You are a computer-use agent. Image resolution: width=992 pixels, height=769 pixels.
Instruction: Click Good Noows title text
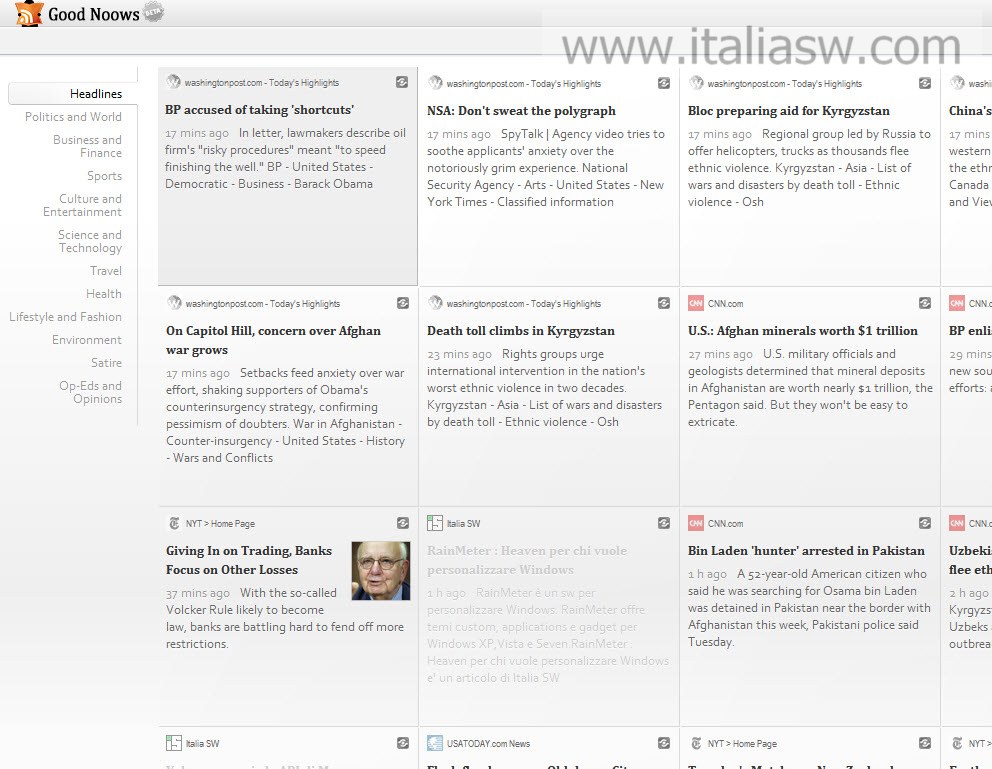tap(94, 14)
